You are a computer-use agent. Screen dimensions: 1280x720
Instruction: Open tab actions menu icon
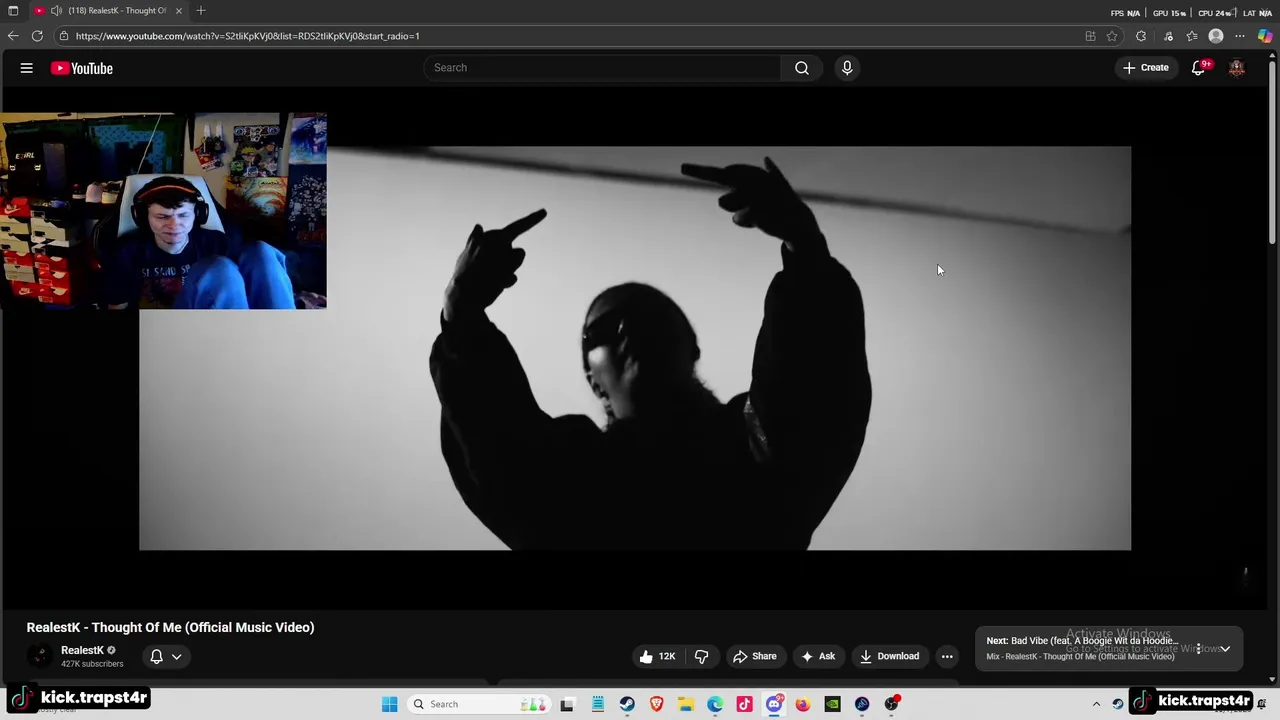pyautogui.click(x=13, y=11)
